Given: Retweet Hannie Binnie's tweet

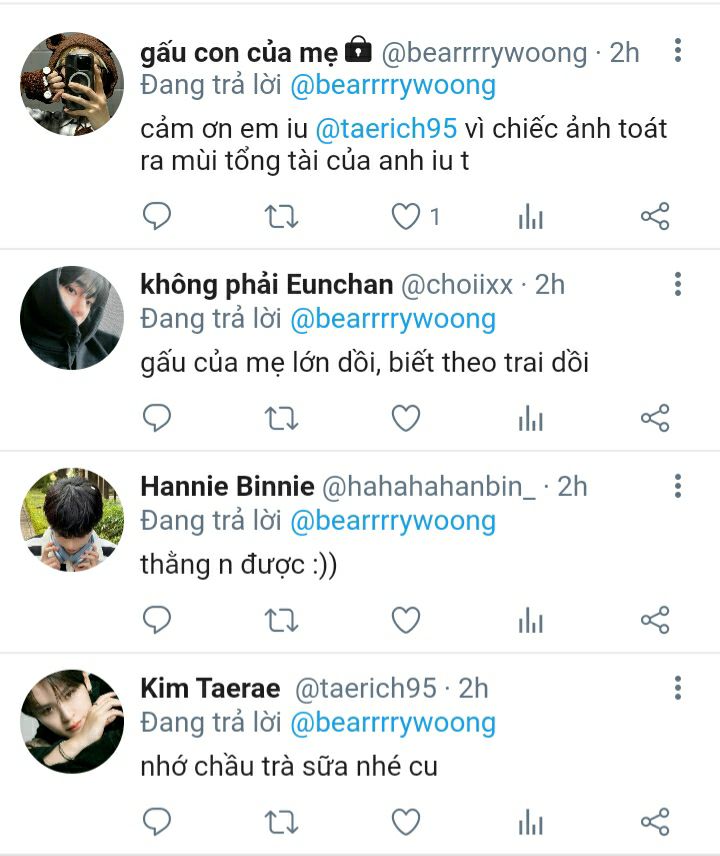Looking at the screenshot, I should coord(281,620).
